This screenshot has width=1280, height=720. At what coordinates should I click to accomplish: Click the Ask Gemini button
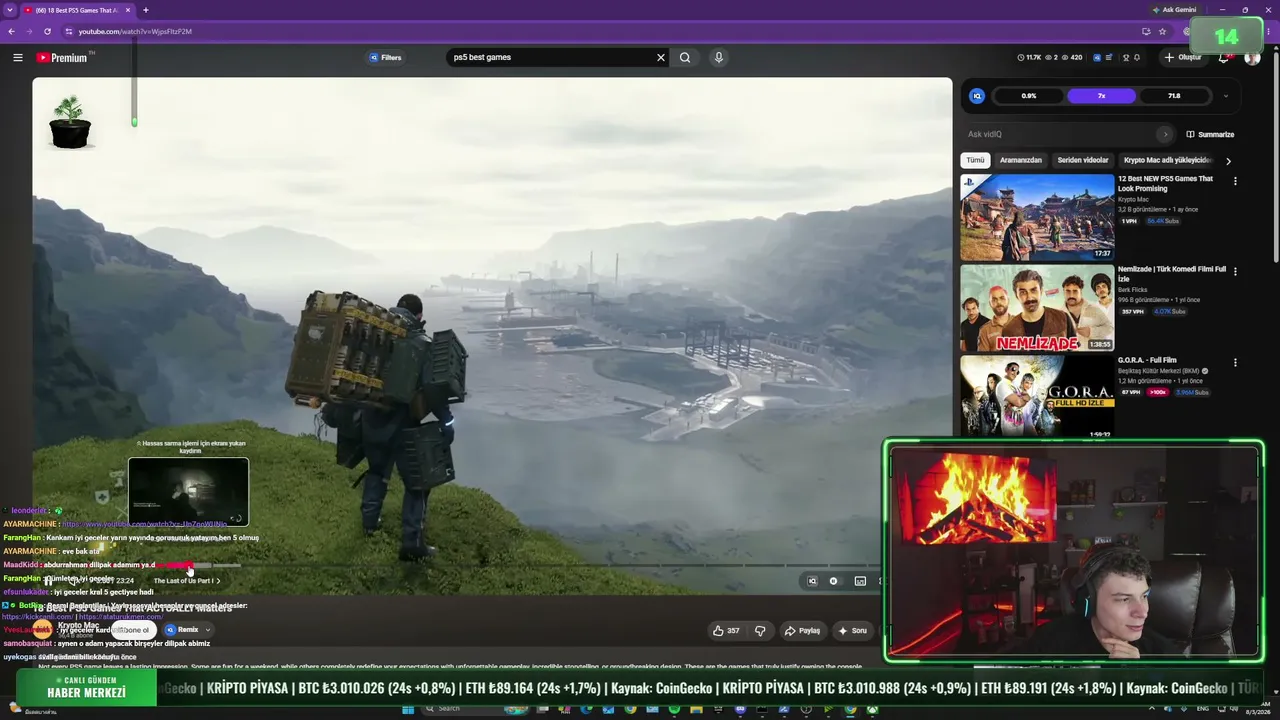click(x=1174, y=10)
